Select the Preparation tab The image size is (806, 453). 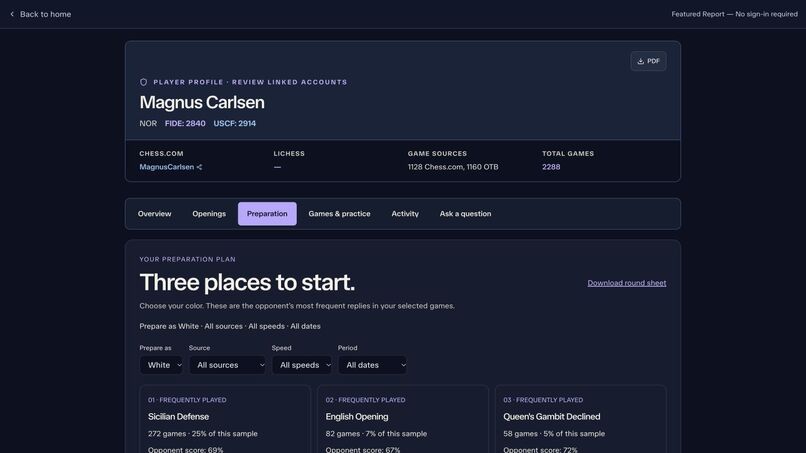267,214
